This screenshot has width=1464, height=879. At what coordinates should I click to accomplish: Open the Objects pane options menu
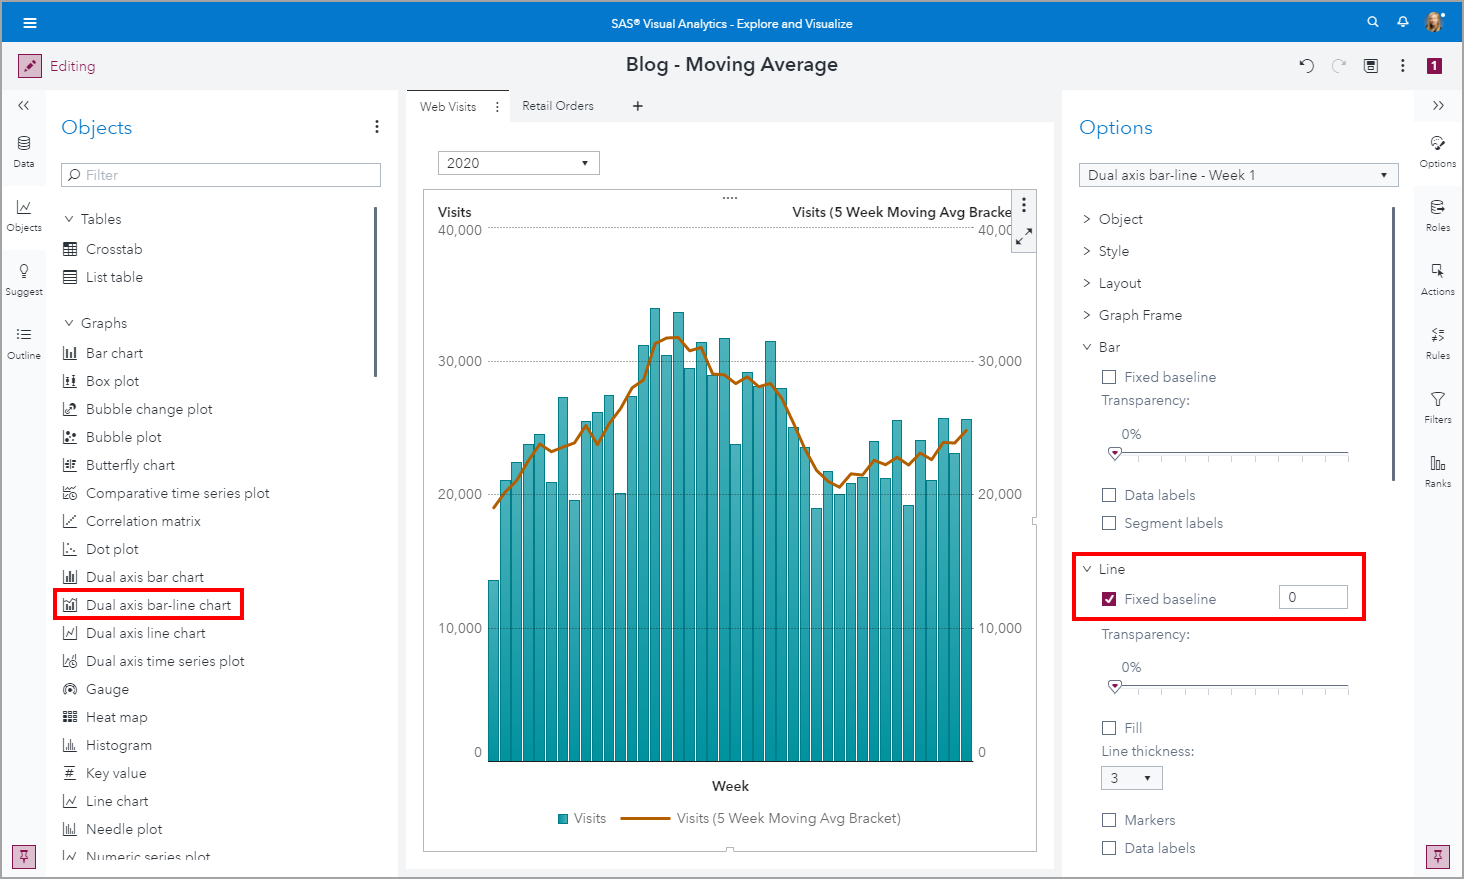pyautogui.click(x=377, y=127)
